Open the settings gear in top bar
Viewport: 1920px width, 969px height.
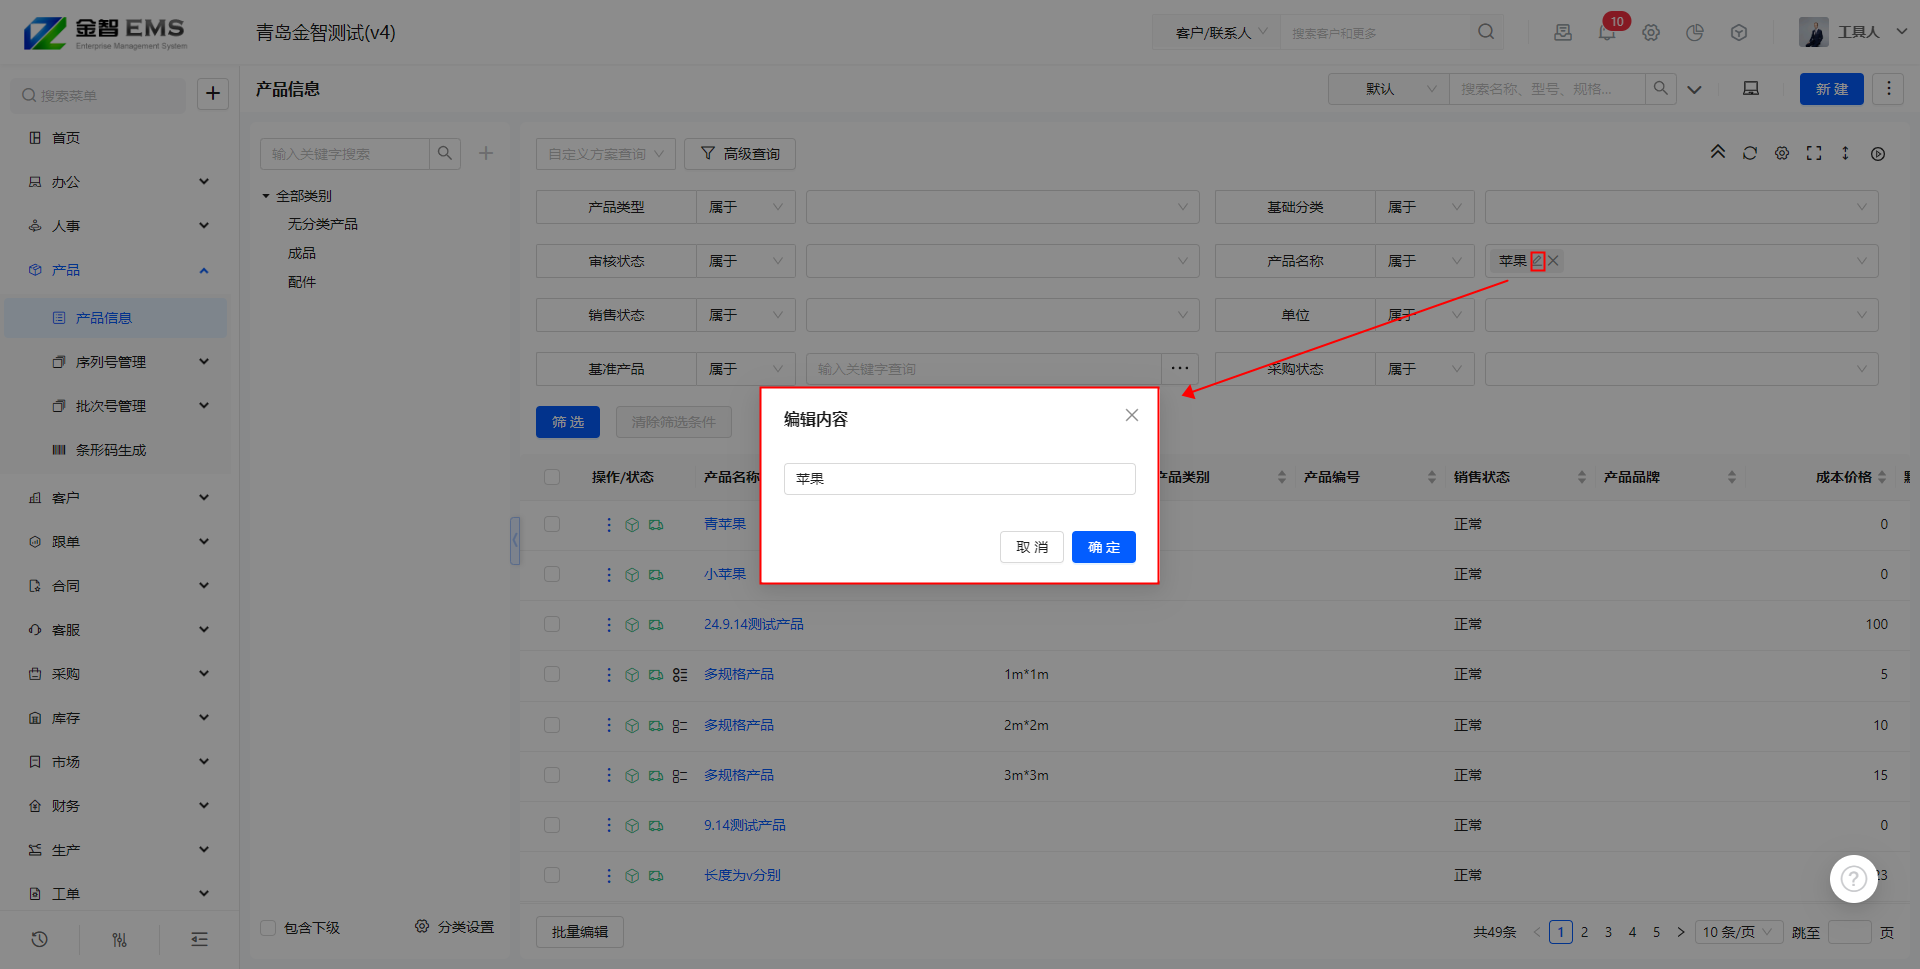pos(1651,32)
